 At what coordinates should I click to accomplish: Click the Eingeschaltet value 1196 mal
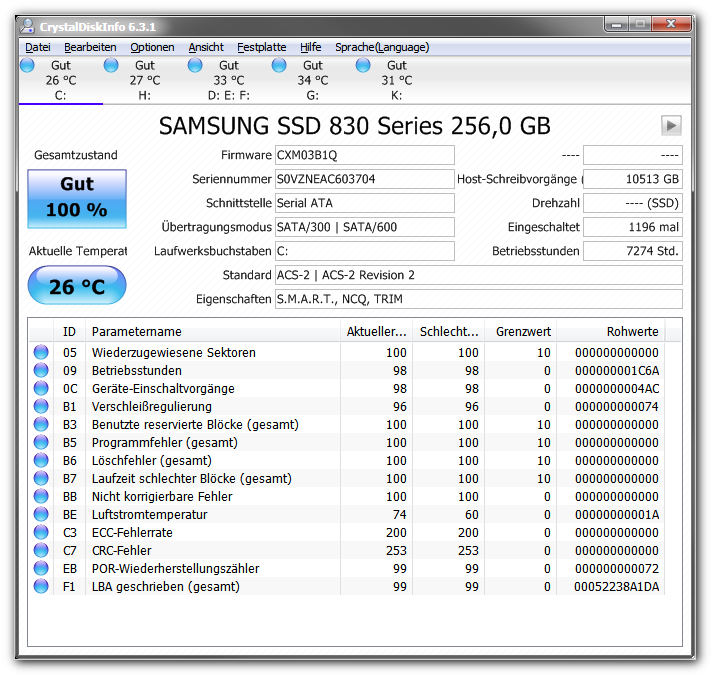coord(633,227)
